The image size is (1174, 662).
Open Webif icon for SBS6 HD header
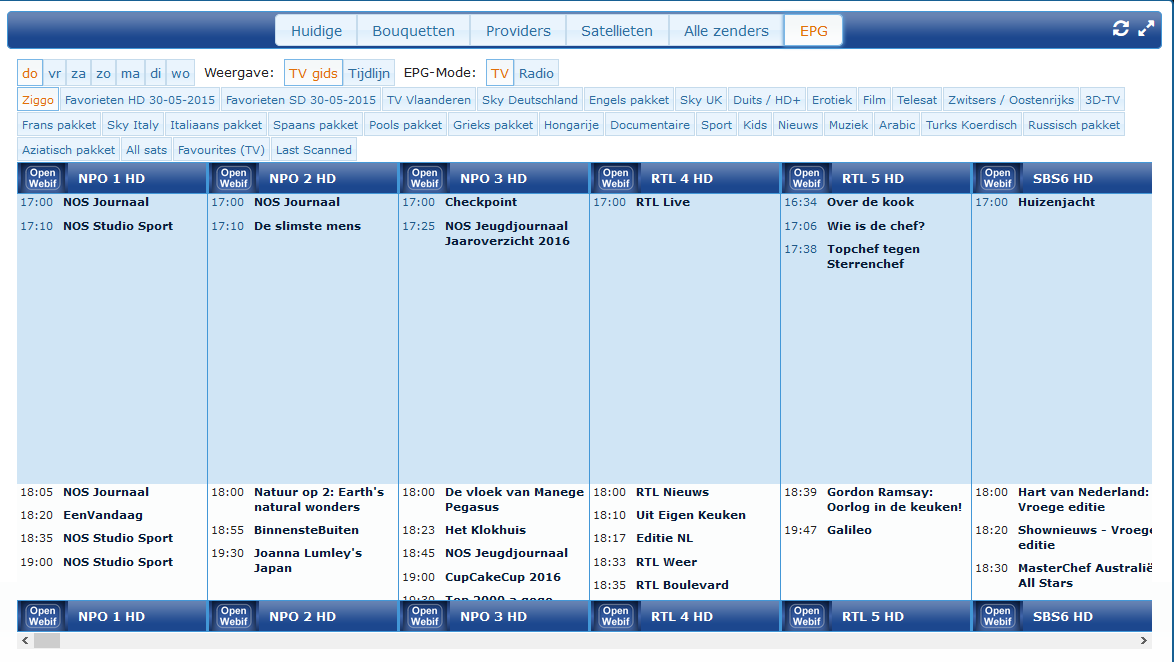[x=997, y=178]
